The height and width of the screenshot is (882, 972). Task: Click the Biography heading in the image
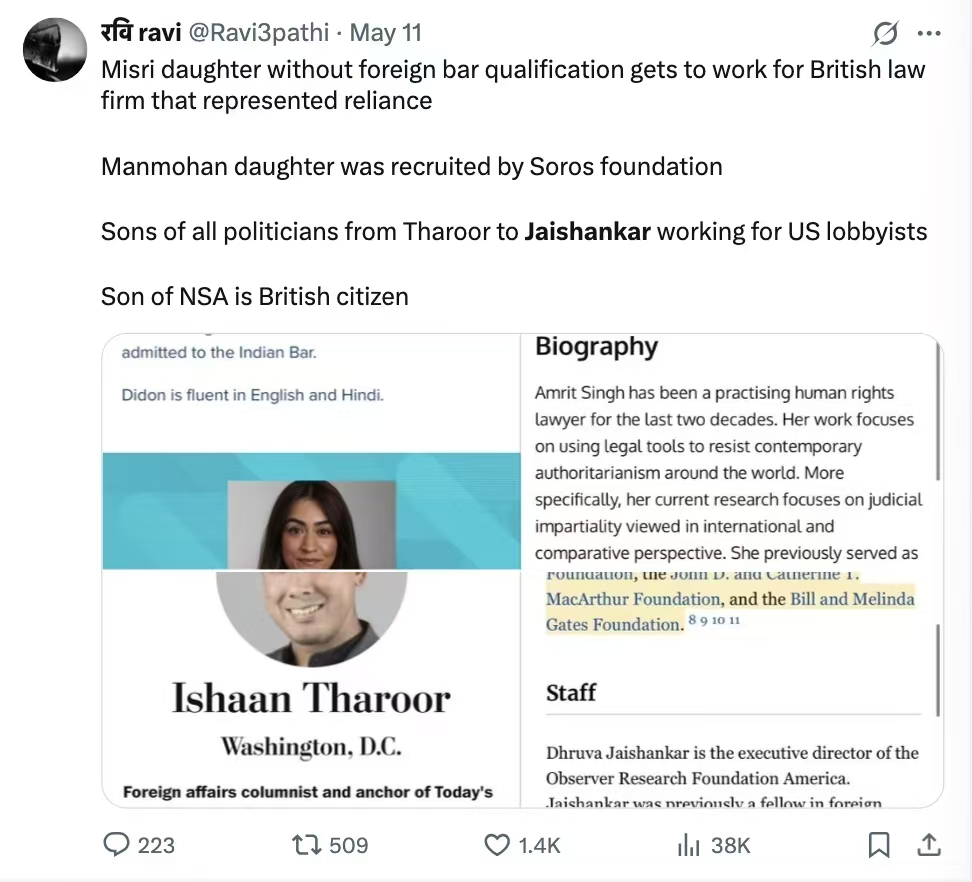pyautogui.click(x=596, y=347)
